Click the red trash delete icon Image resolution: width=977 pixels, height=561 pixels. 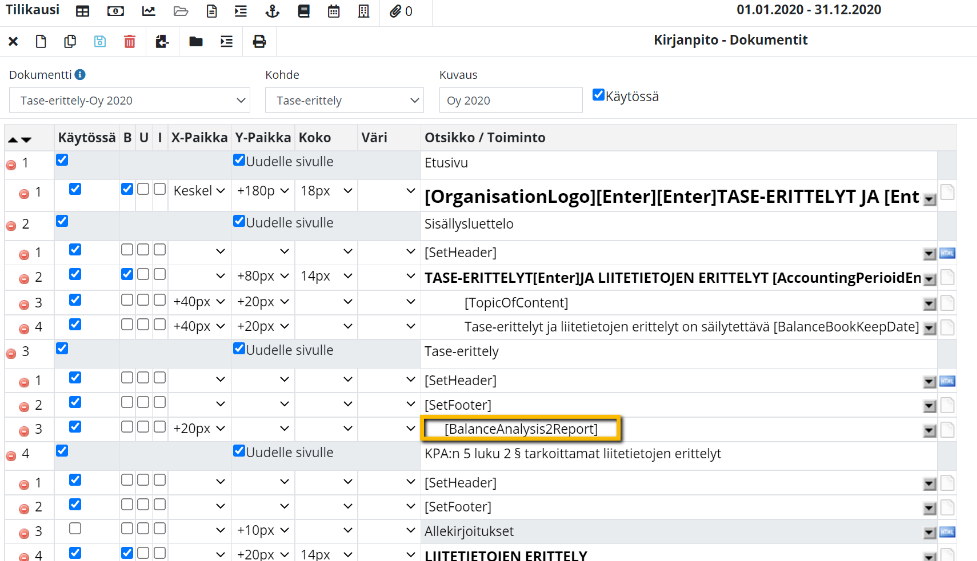130,41
